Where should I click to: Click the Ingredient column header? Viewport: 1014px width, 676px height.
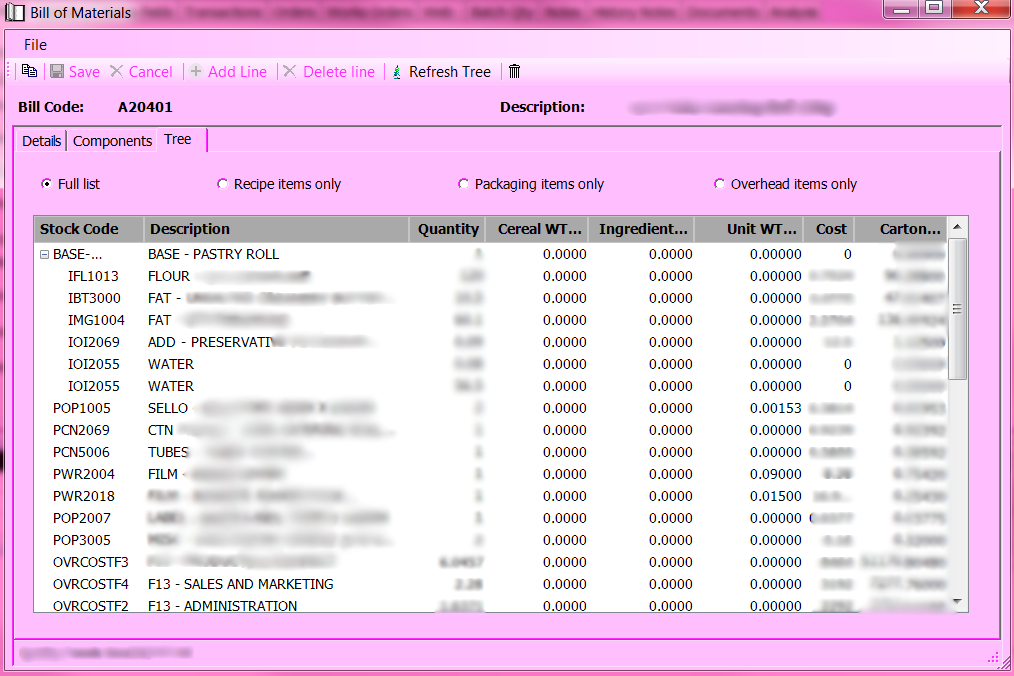click(x=642, y=229)
